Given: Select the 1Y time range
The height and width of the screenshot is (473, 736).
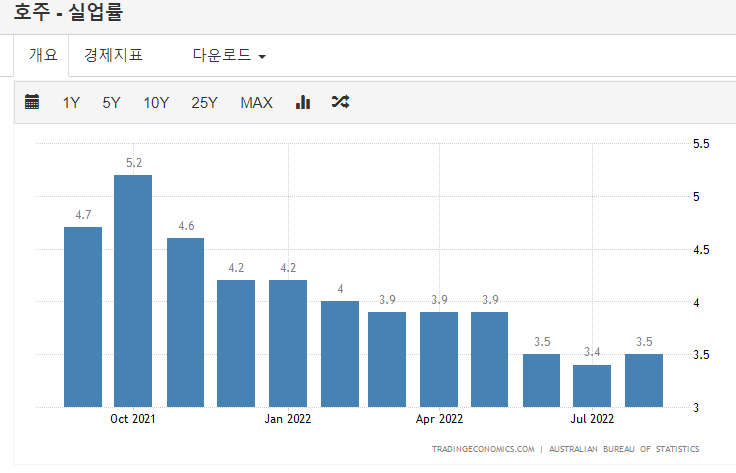Looking at the screenshot, I should coord(71,103).
